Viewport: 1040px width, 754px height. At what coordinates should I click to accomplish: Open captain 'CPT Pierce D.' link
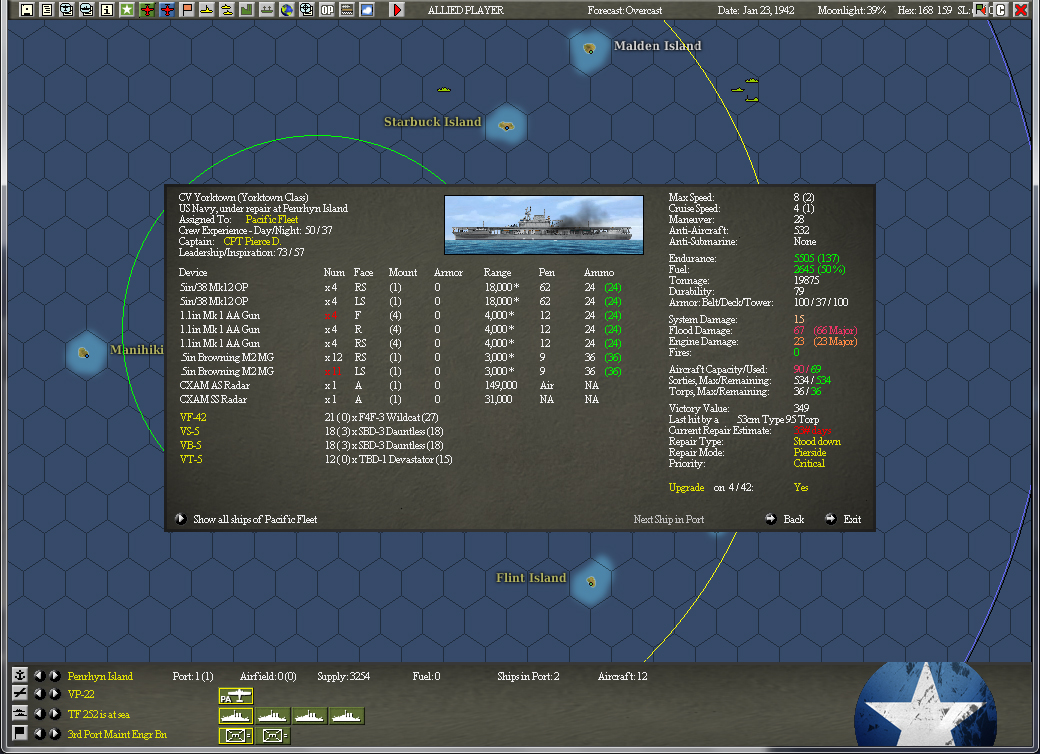pyautogui.click(x=252, y=241)
